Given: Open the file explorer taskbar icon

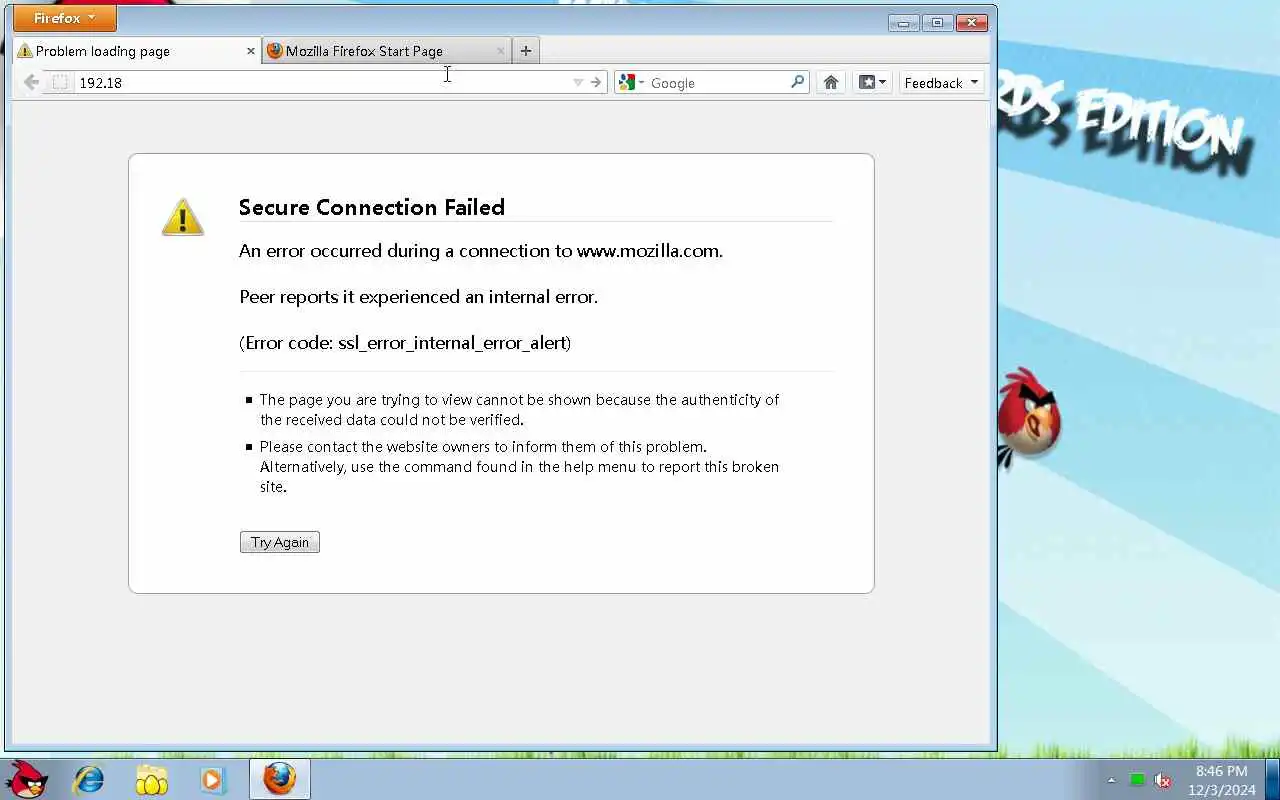Looking at the screenshot, I should click(x=151, y=779).
